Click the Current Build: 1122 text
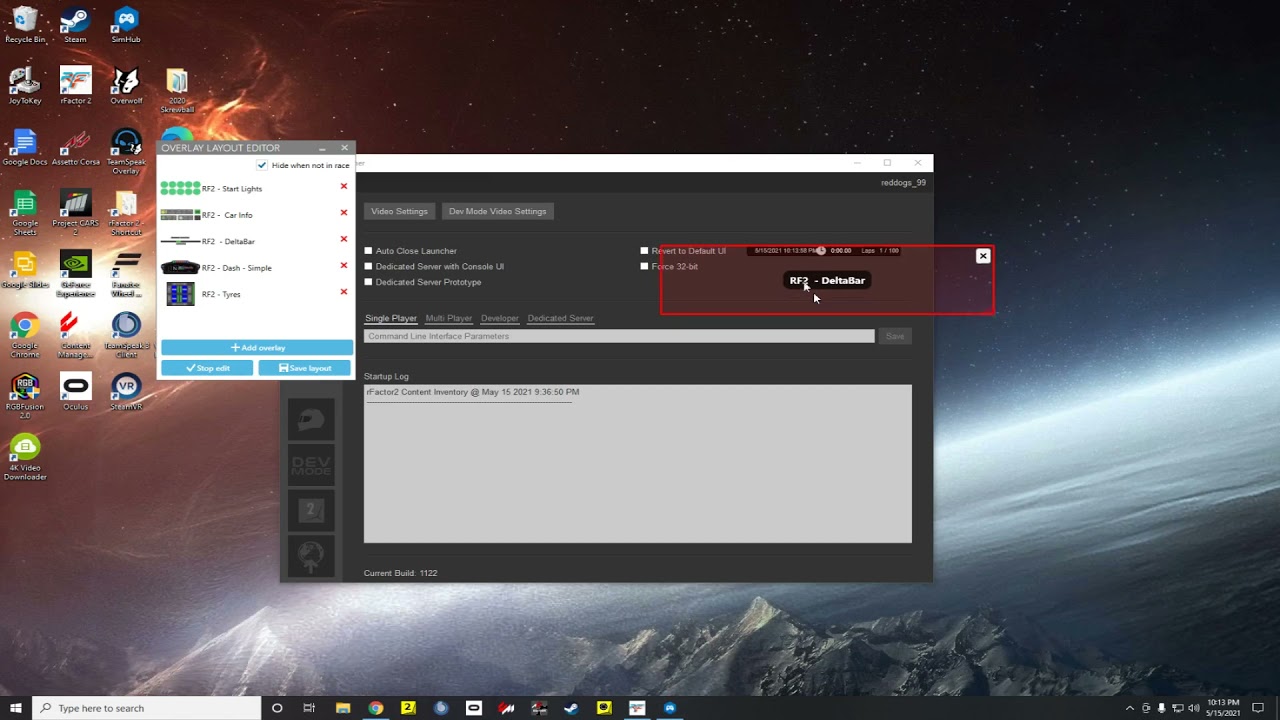 pos(400,573)
